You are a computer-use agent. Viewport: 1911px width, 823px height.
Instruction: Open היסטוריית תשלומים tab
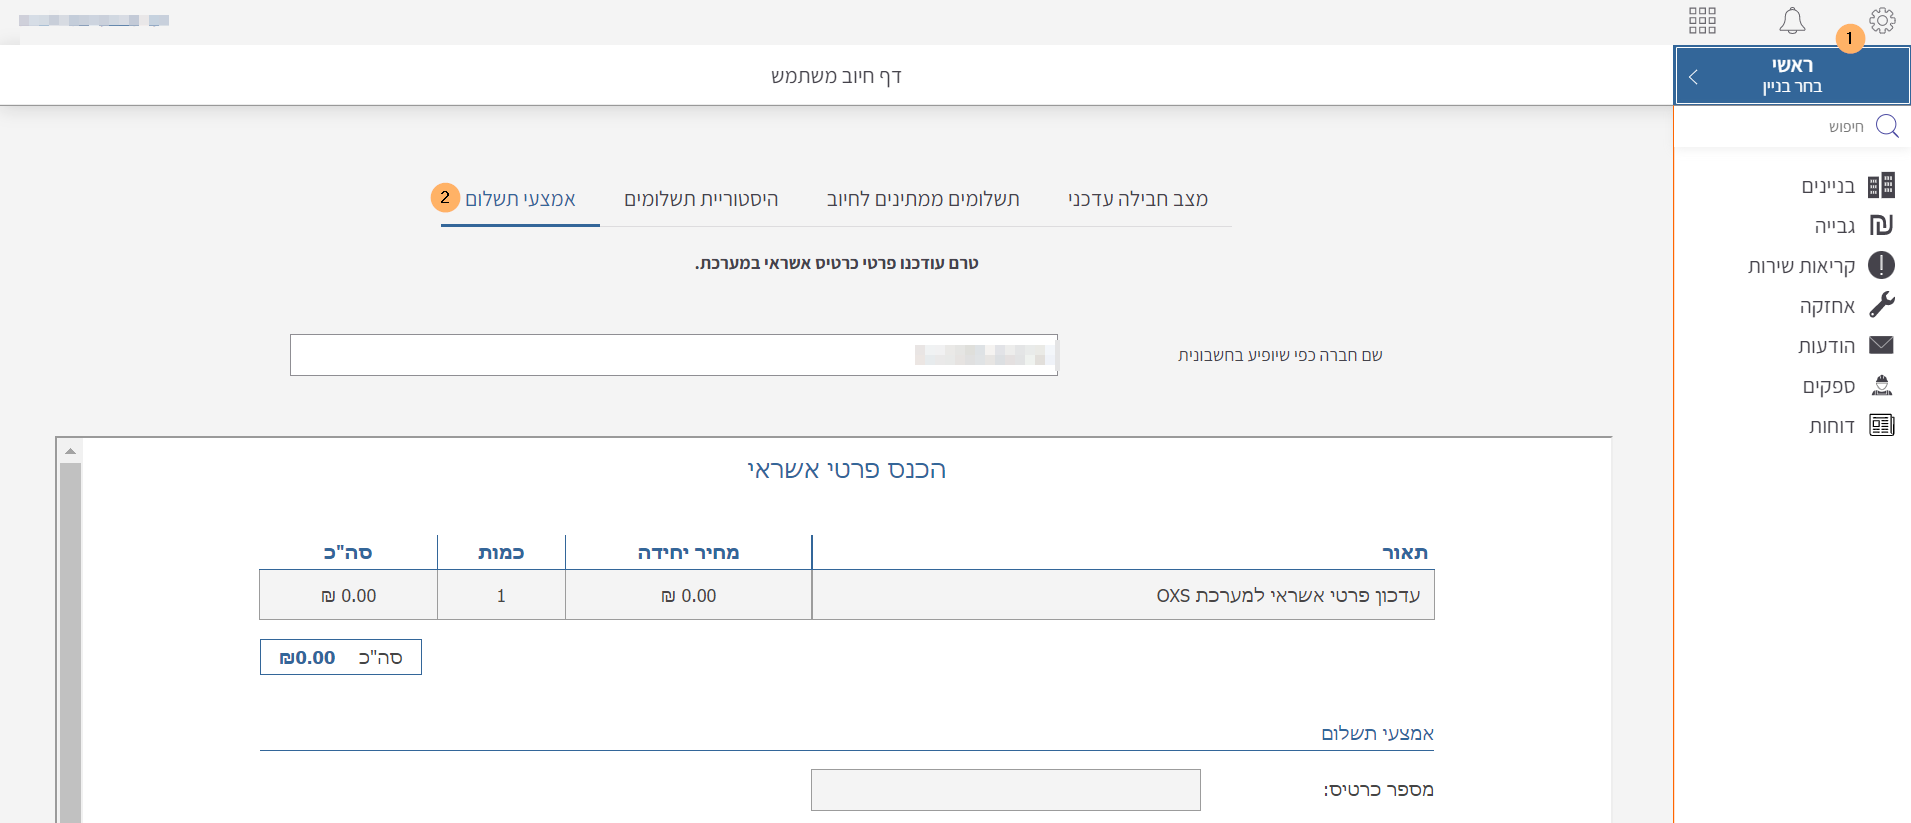click(701, 199)
